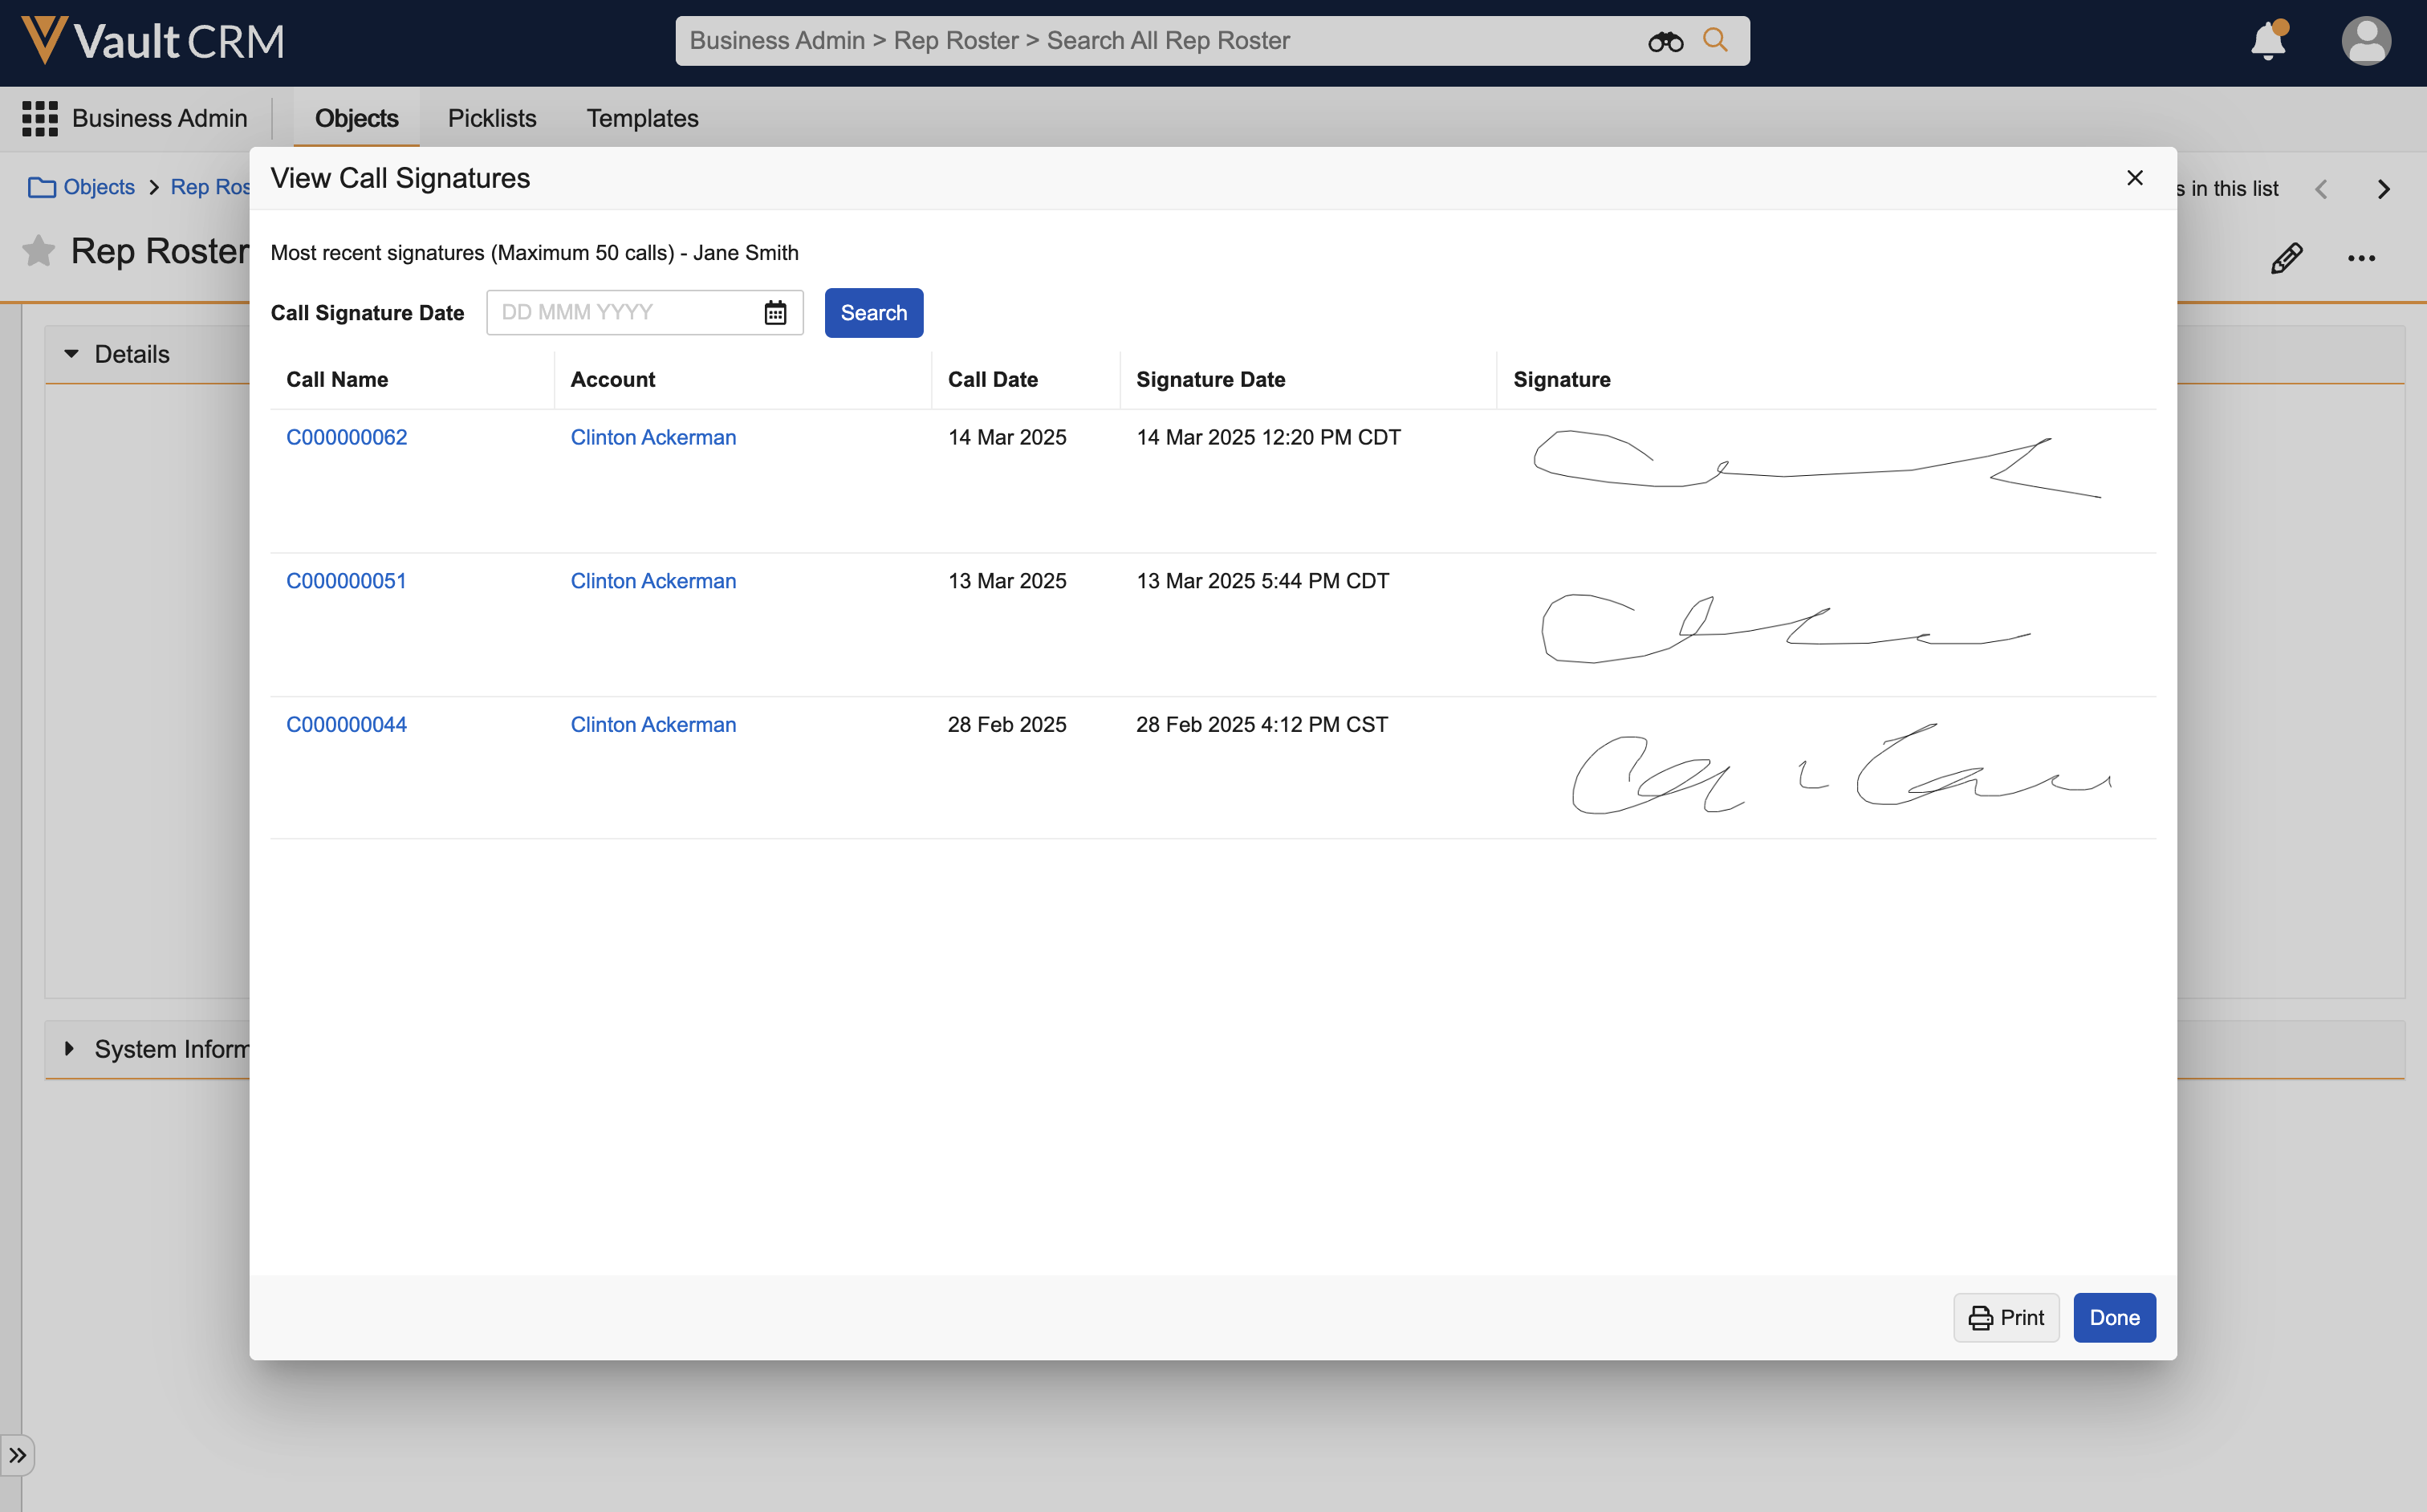Image resolution: width=2427 pixels, height=1512 pixels.
Task: Click the Print button
Action: pyautogui.click(x=2006, y=1318)
